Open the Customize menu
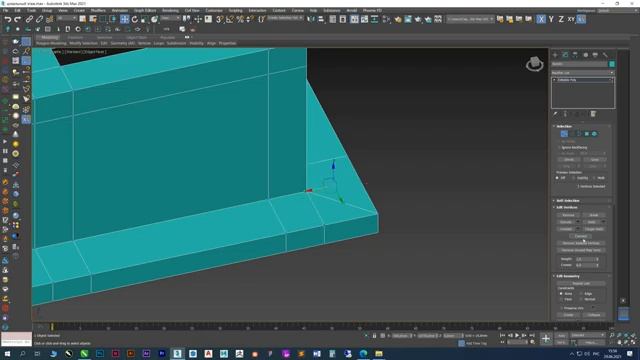640x360 pixels. 214,10
